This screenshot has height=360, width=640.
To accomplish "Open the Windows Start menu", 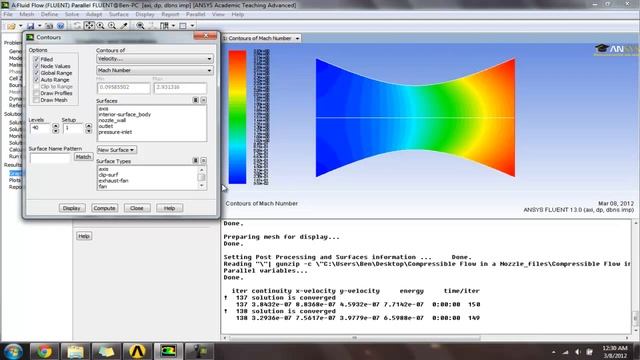I will coord(13,351).
